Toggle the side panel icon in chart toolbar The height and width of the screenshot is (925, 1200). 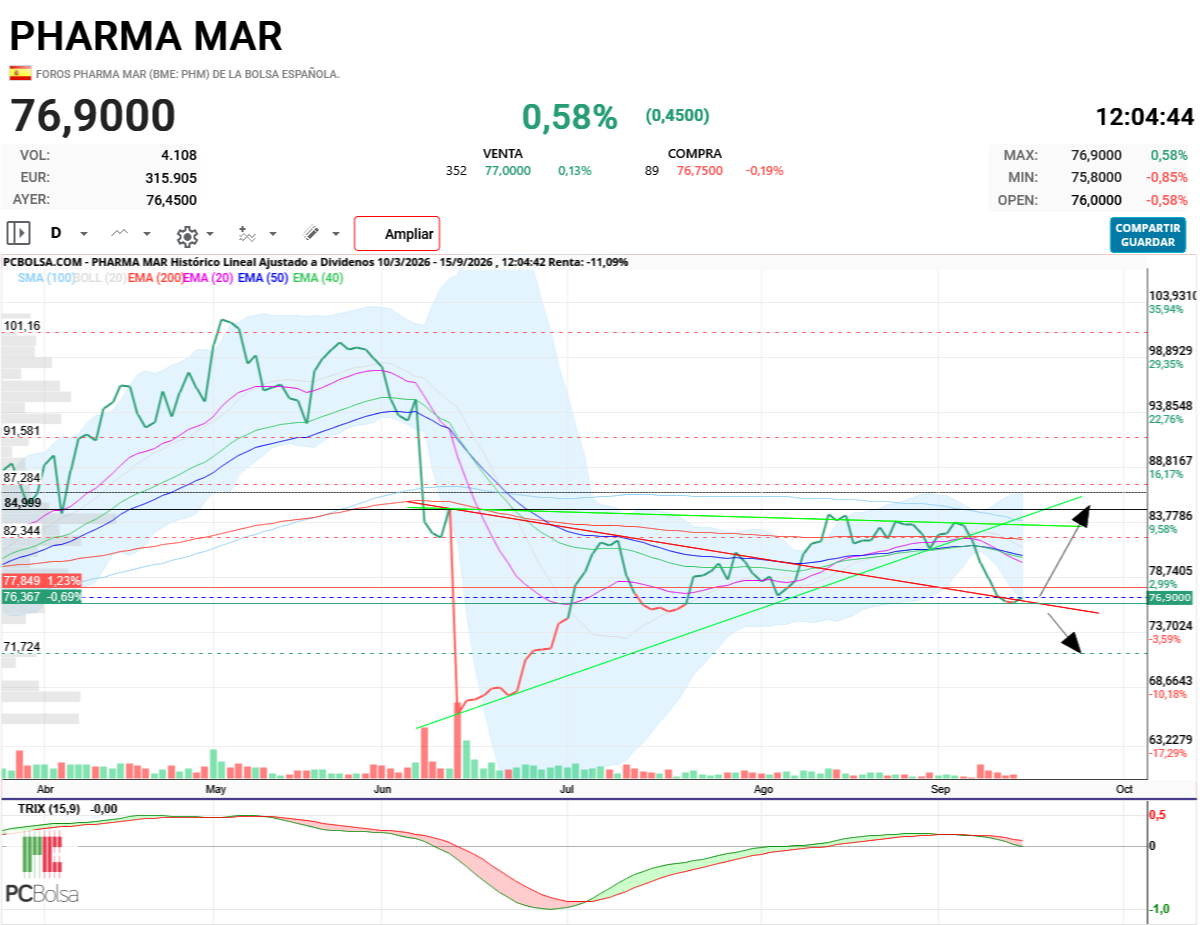18,233
